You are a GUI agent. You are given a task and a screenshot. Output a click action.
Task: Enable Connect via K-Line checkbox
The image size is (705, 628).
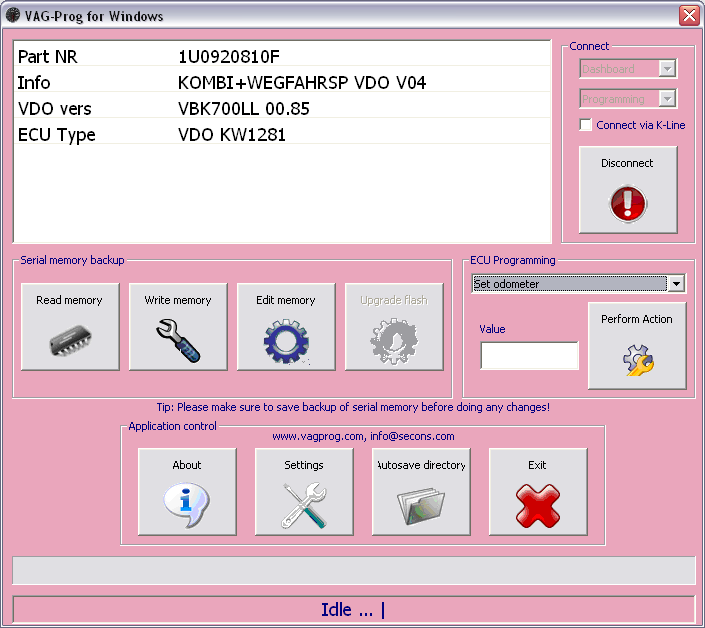[585, 125]
